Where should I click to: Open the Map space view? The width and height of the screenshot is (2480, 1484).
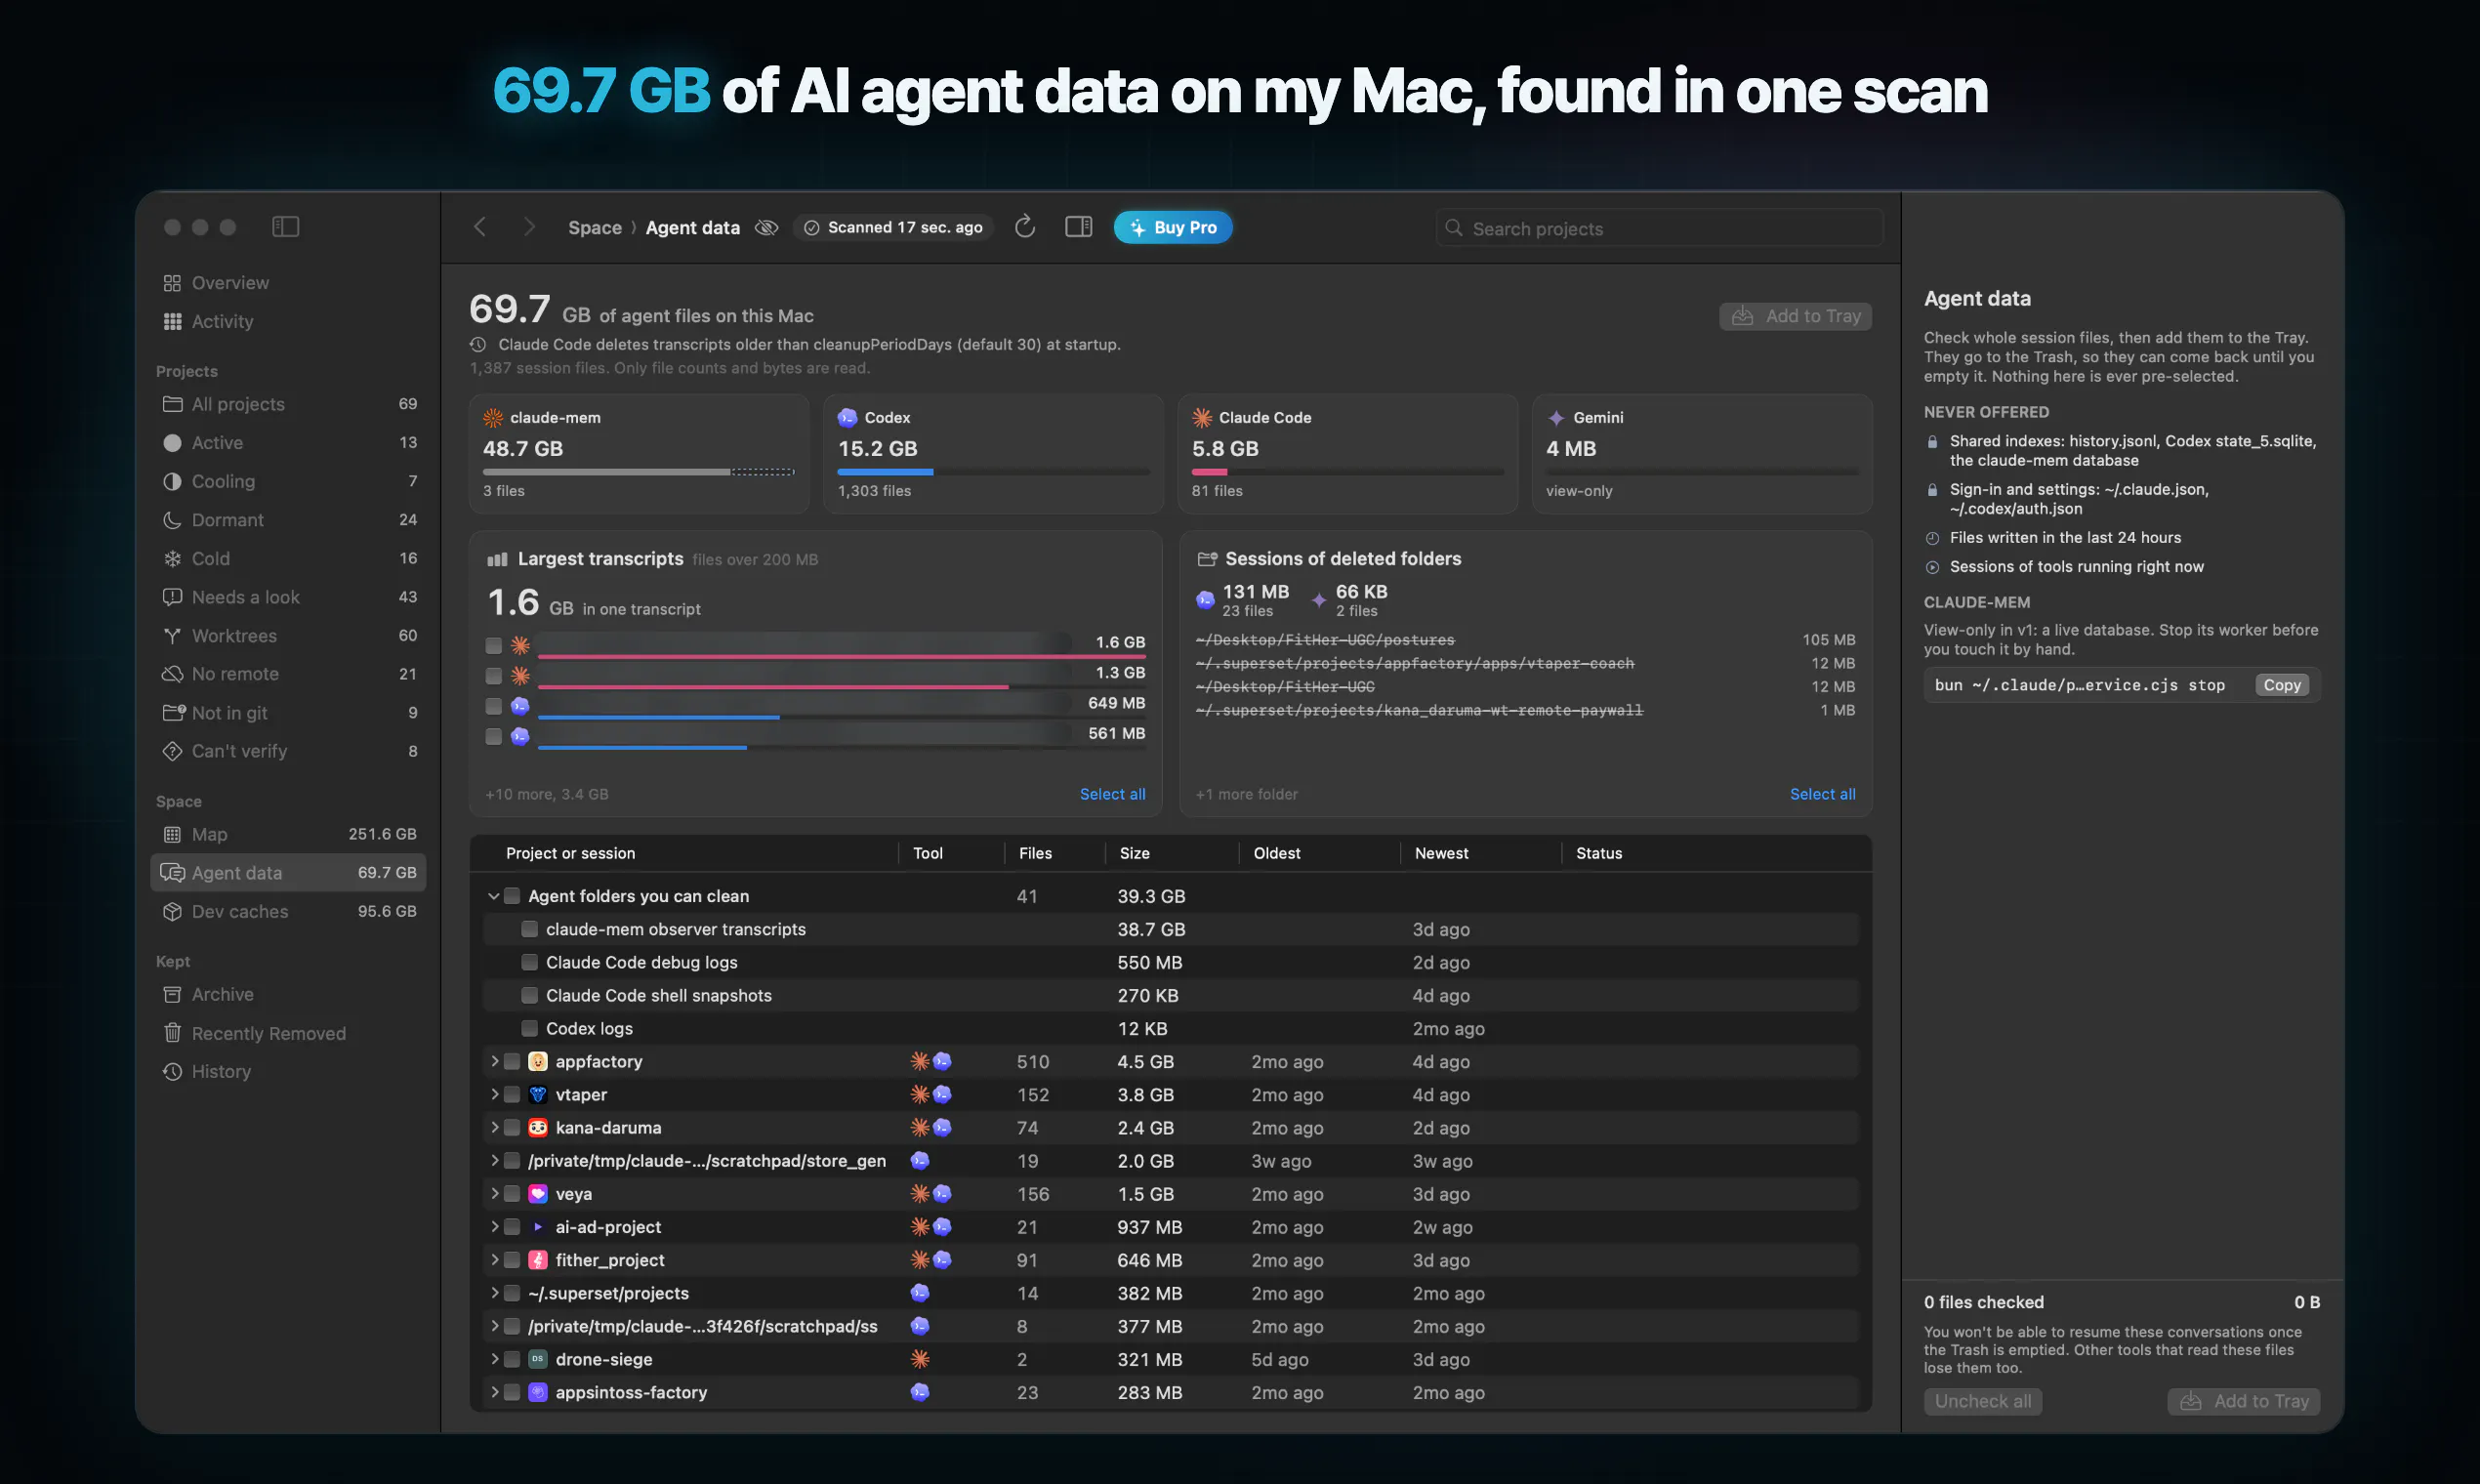(288, 834)
